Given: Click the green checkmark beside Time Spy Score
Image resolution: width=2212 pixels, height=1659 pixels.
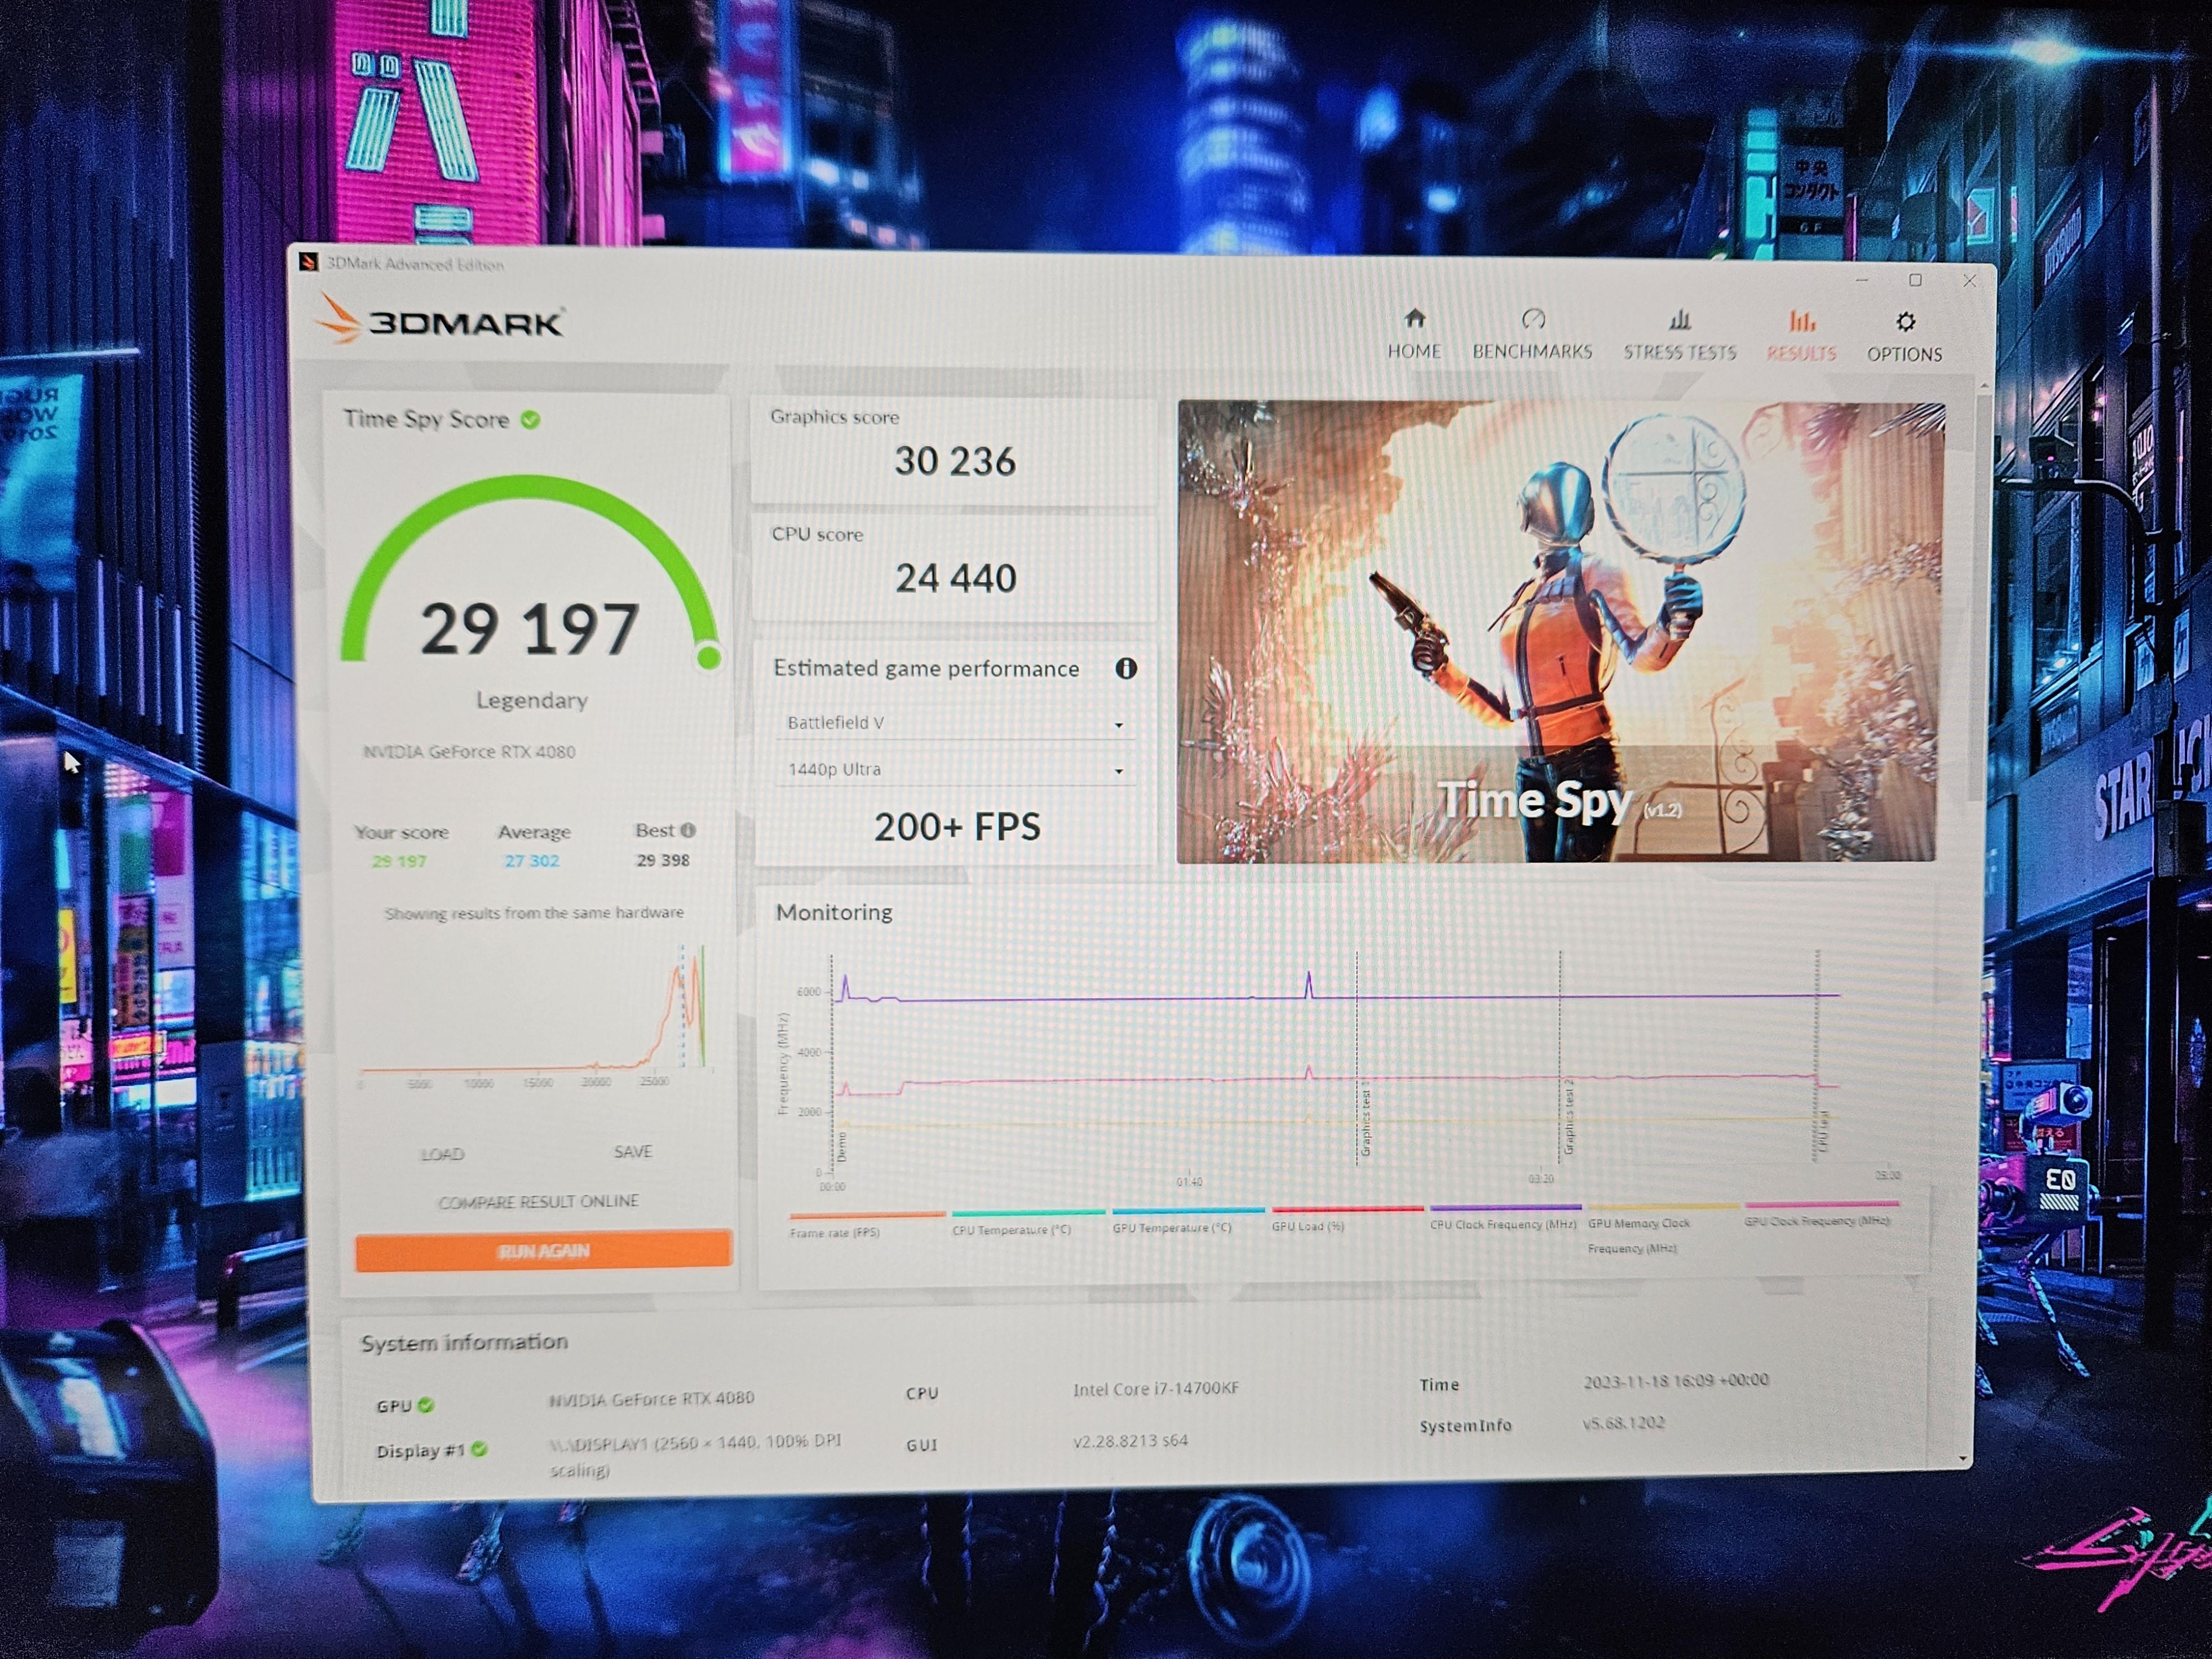Looking at the screenshot, I should [530, 420].
